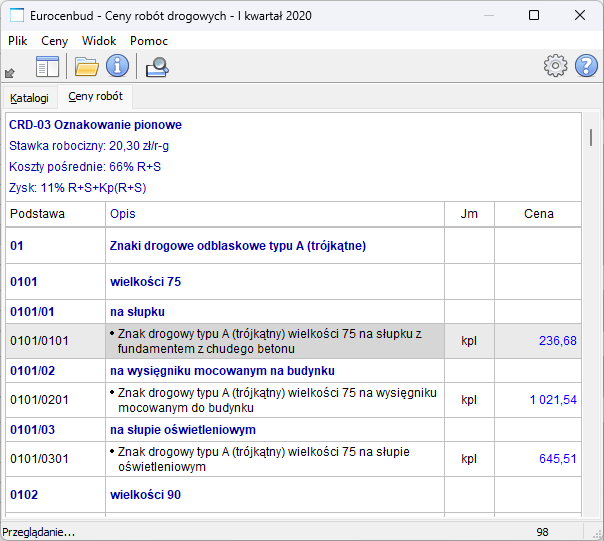Screen dimensions: 604x541
Task: Open settings via the gear icon
Action: tap(555, 67)
